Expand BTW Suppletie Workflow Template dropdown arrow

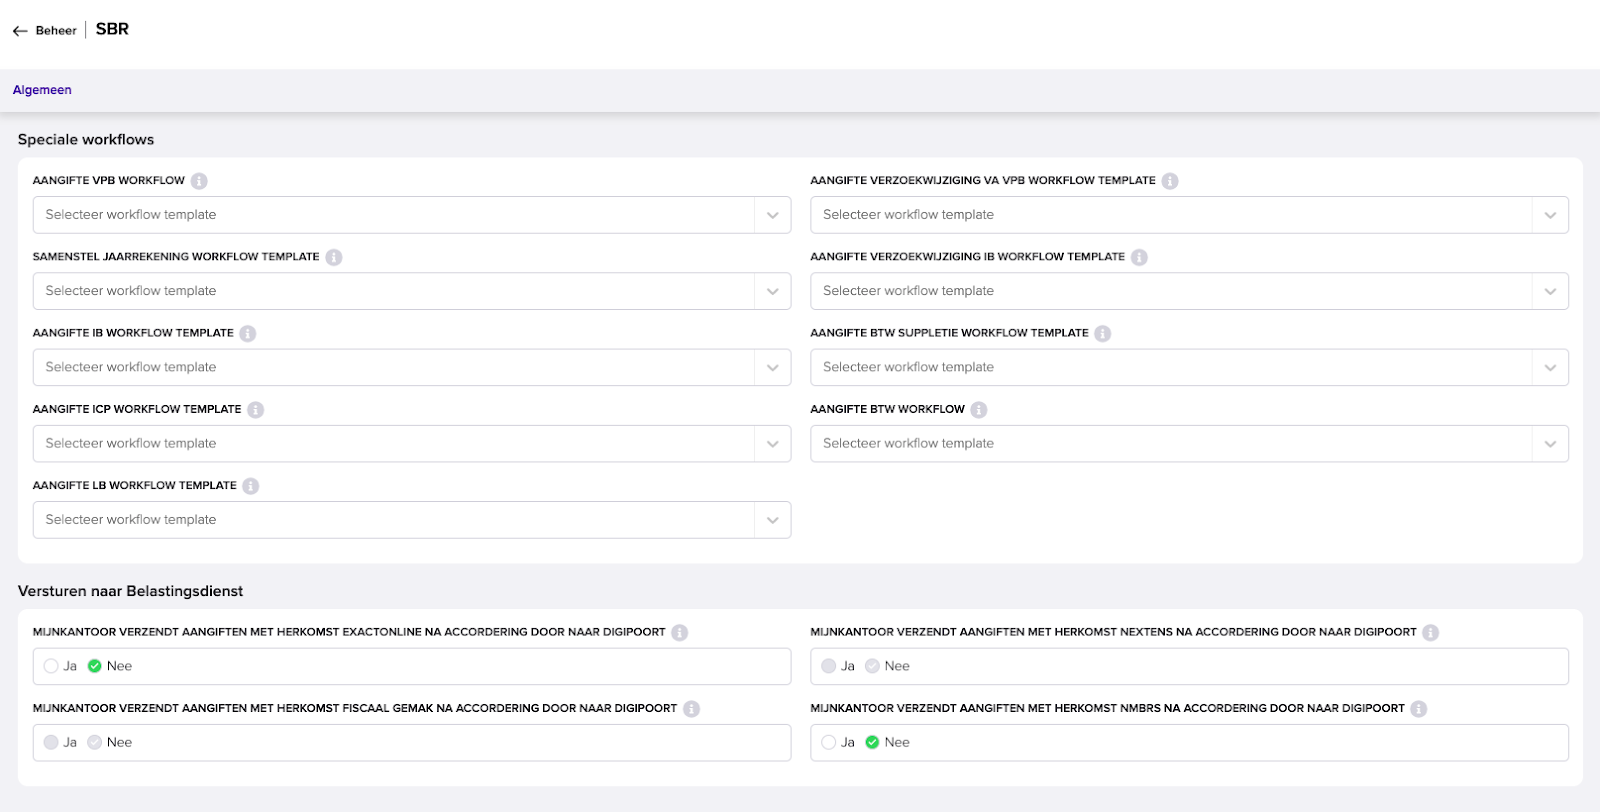[1551, 367]
